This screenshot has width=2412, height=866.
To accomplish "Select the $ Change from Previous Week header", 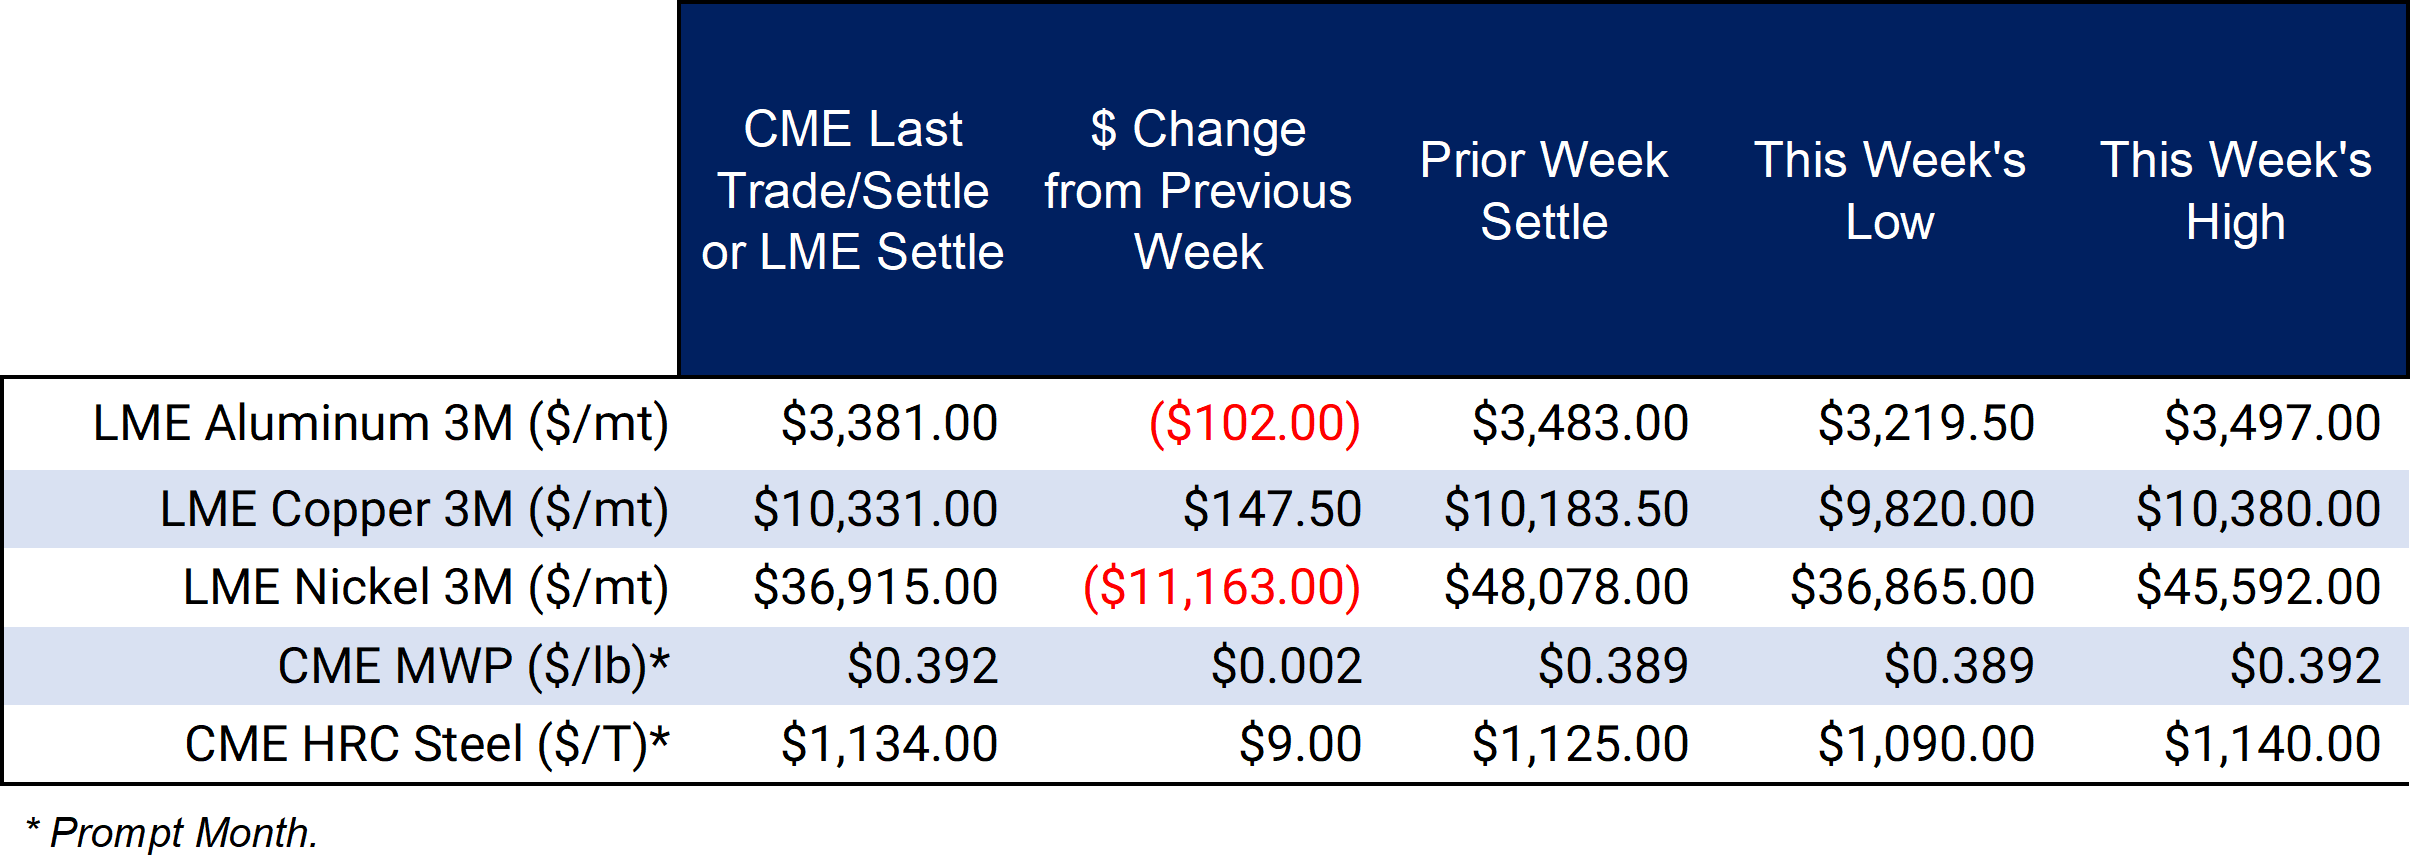I will pos(1198,190).
